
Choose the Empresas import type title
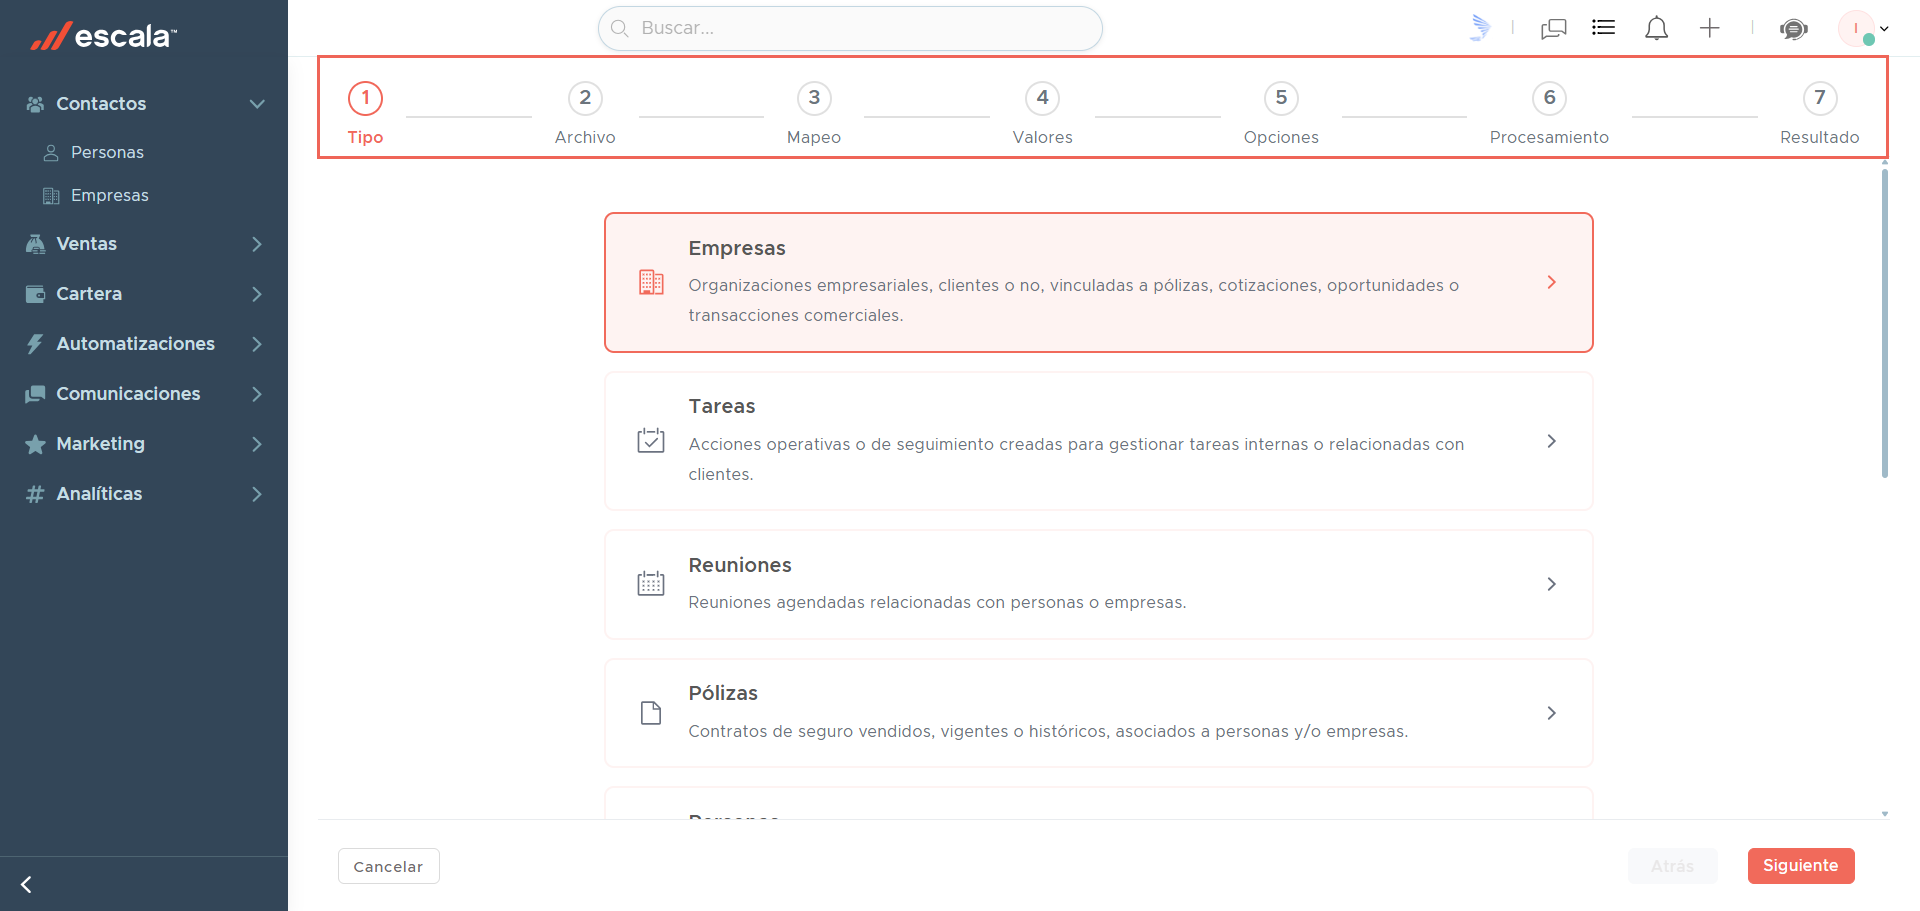(x=737, y=248)
